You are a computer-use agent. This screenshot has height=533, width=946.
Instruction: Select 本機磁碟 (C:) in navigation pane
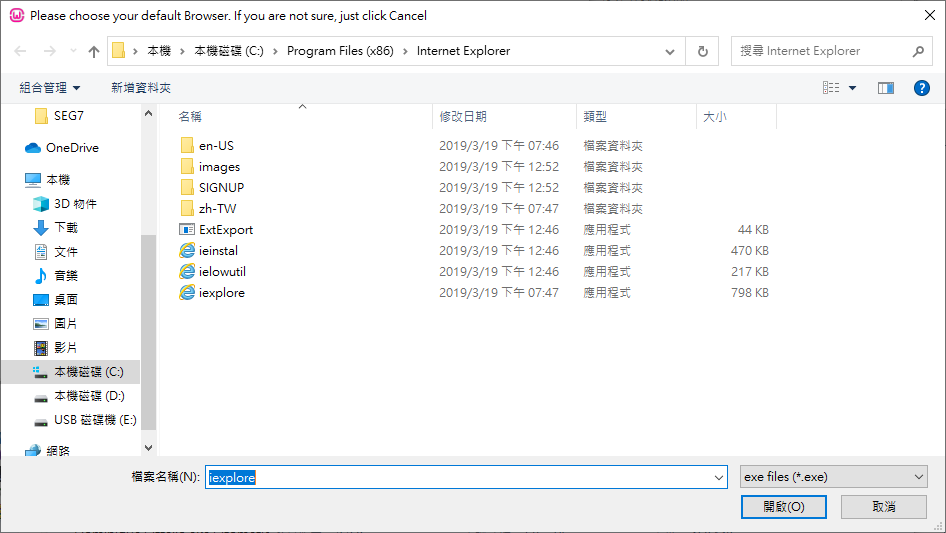pyautogui.click(x=71, y=372)
